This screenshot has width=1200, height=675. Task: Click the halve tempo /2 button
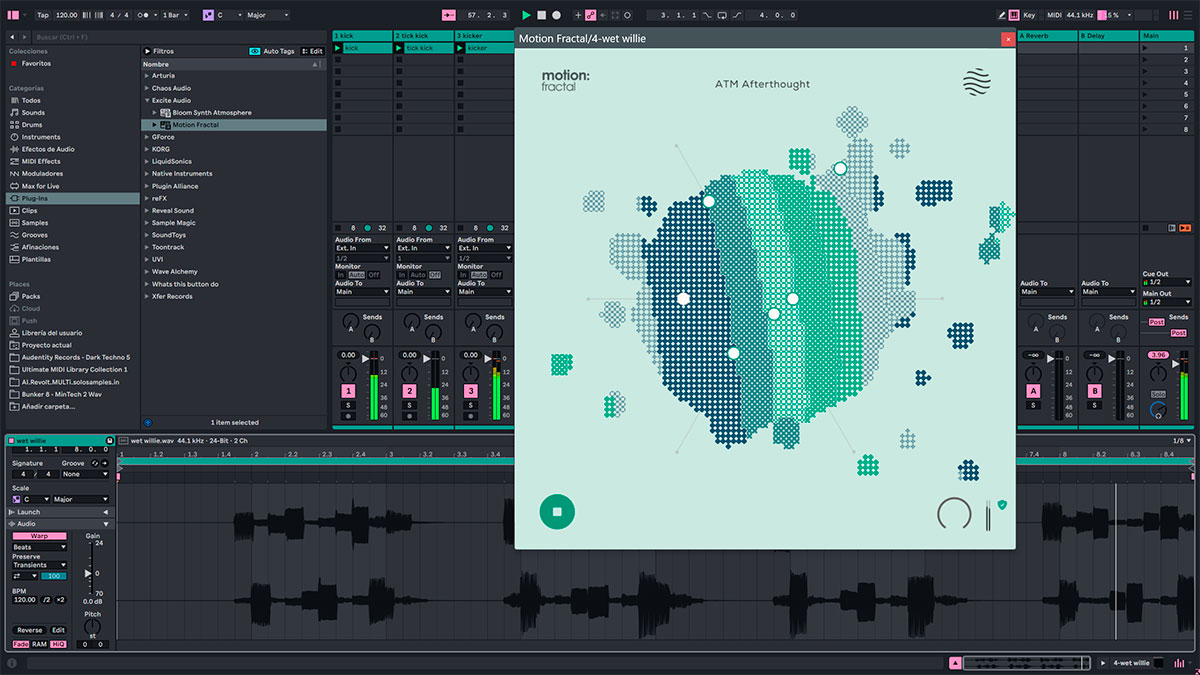click(x=46, y=599)
